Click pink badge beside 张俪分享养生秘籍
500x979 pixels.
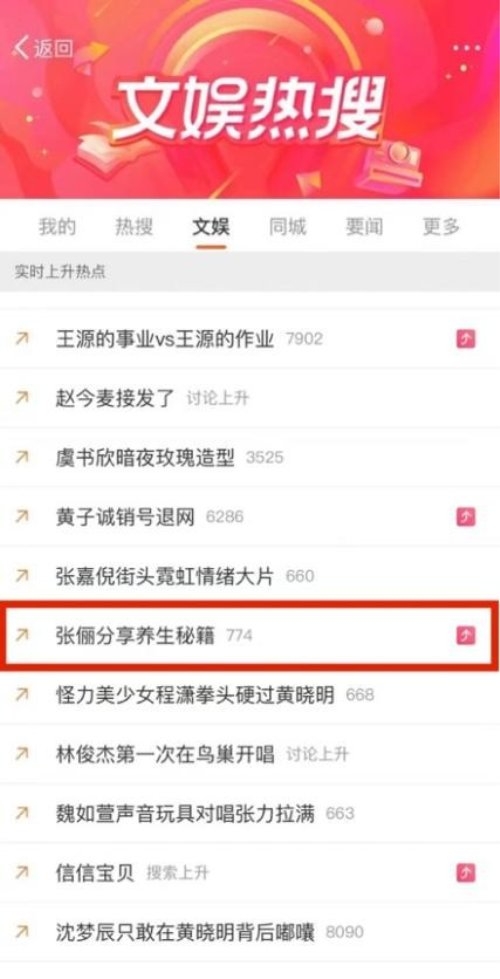click(x=465, y=636)
